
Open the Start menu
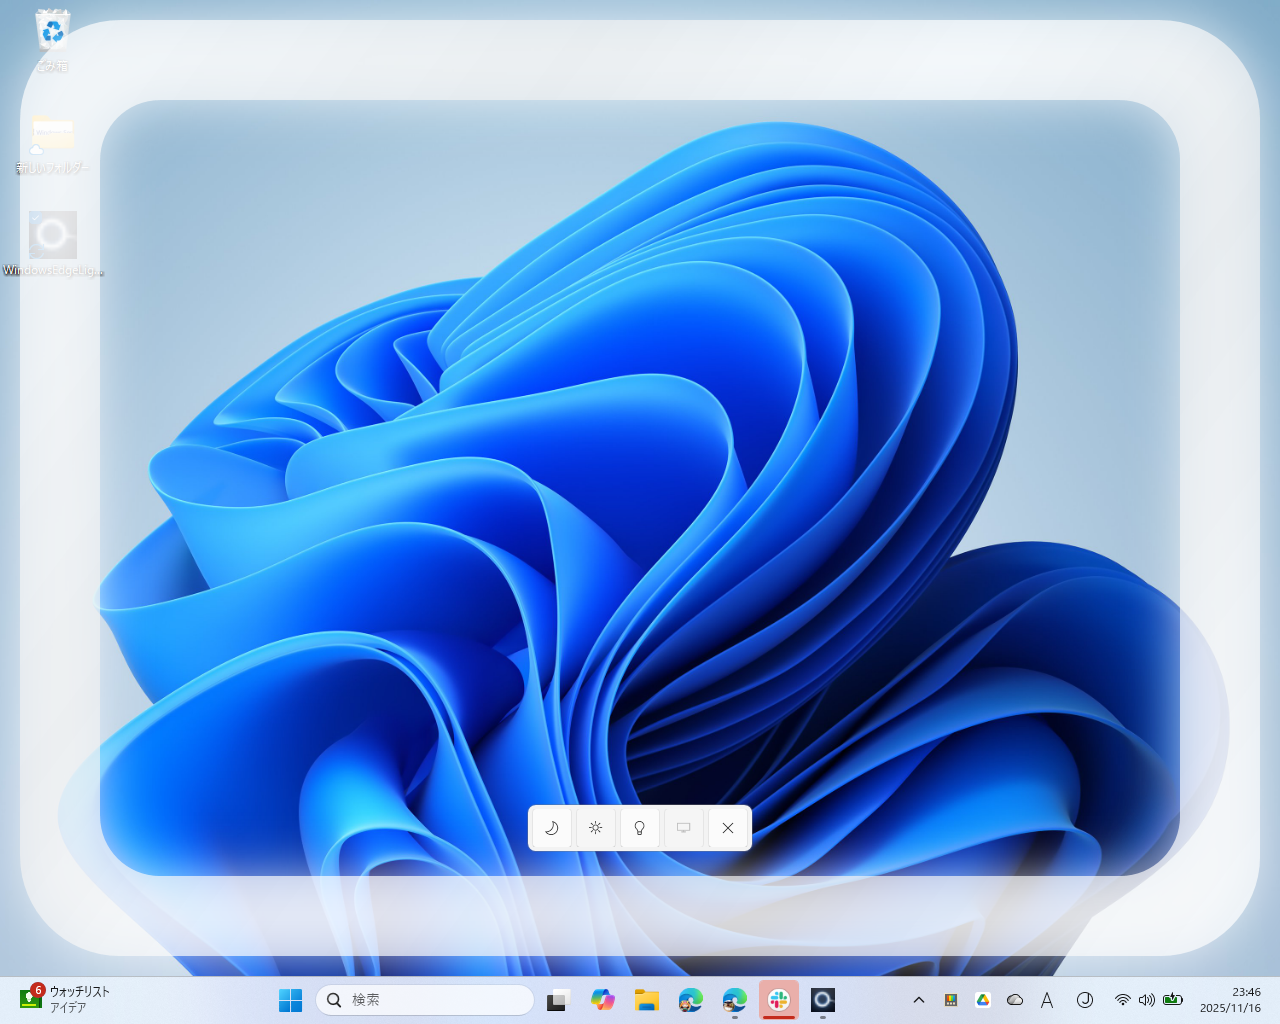(290, 999)
